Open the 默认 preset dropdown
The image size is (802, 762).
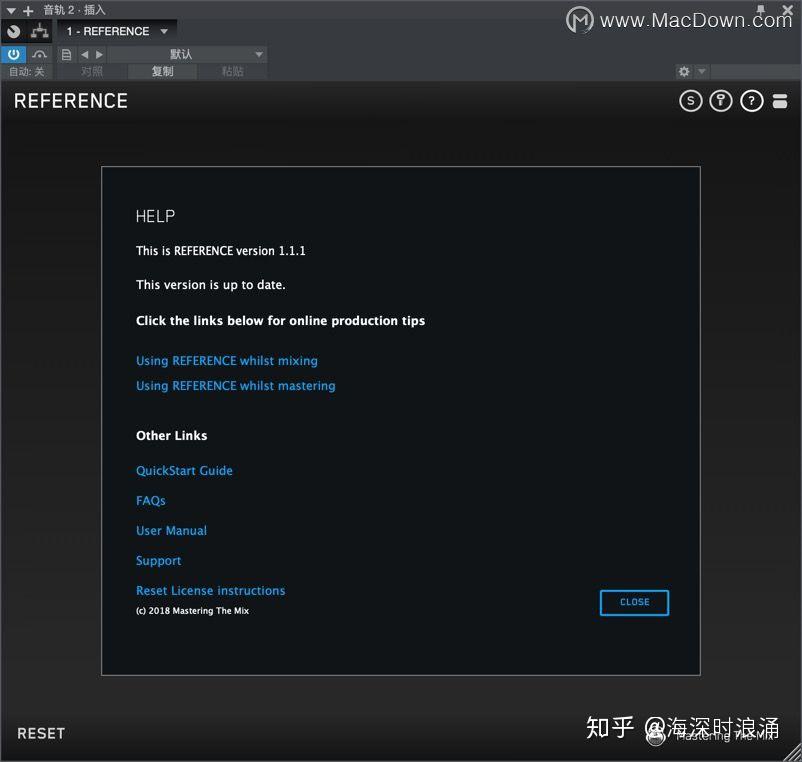187,54
